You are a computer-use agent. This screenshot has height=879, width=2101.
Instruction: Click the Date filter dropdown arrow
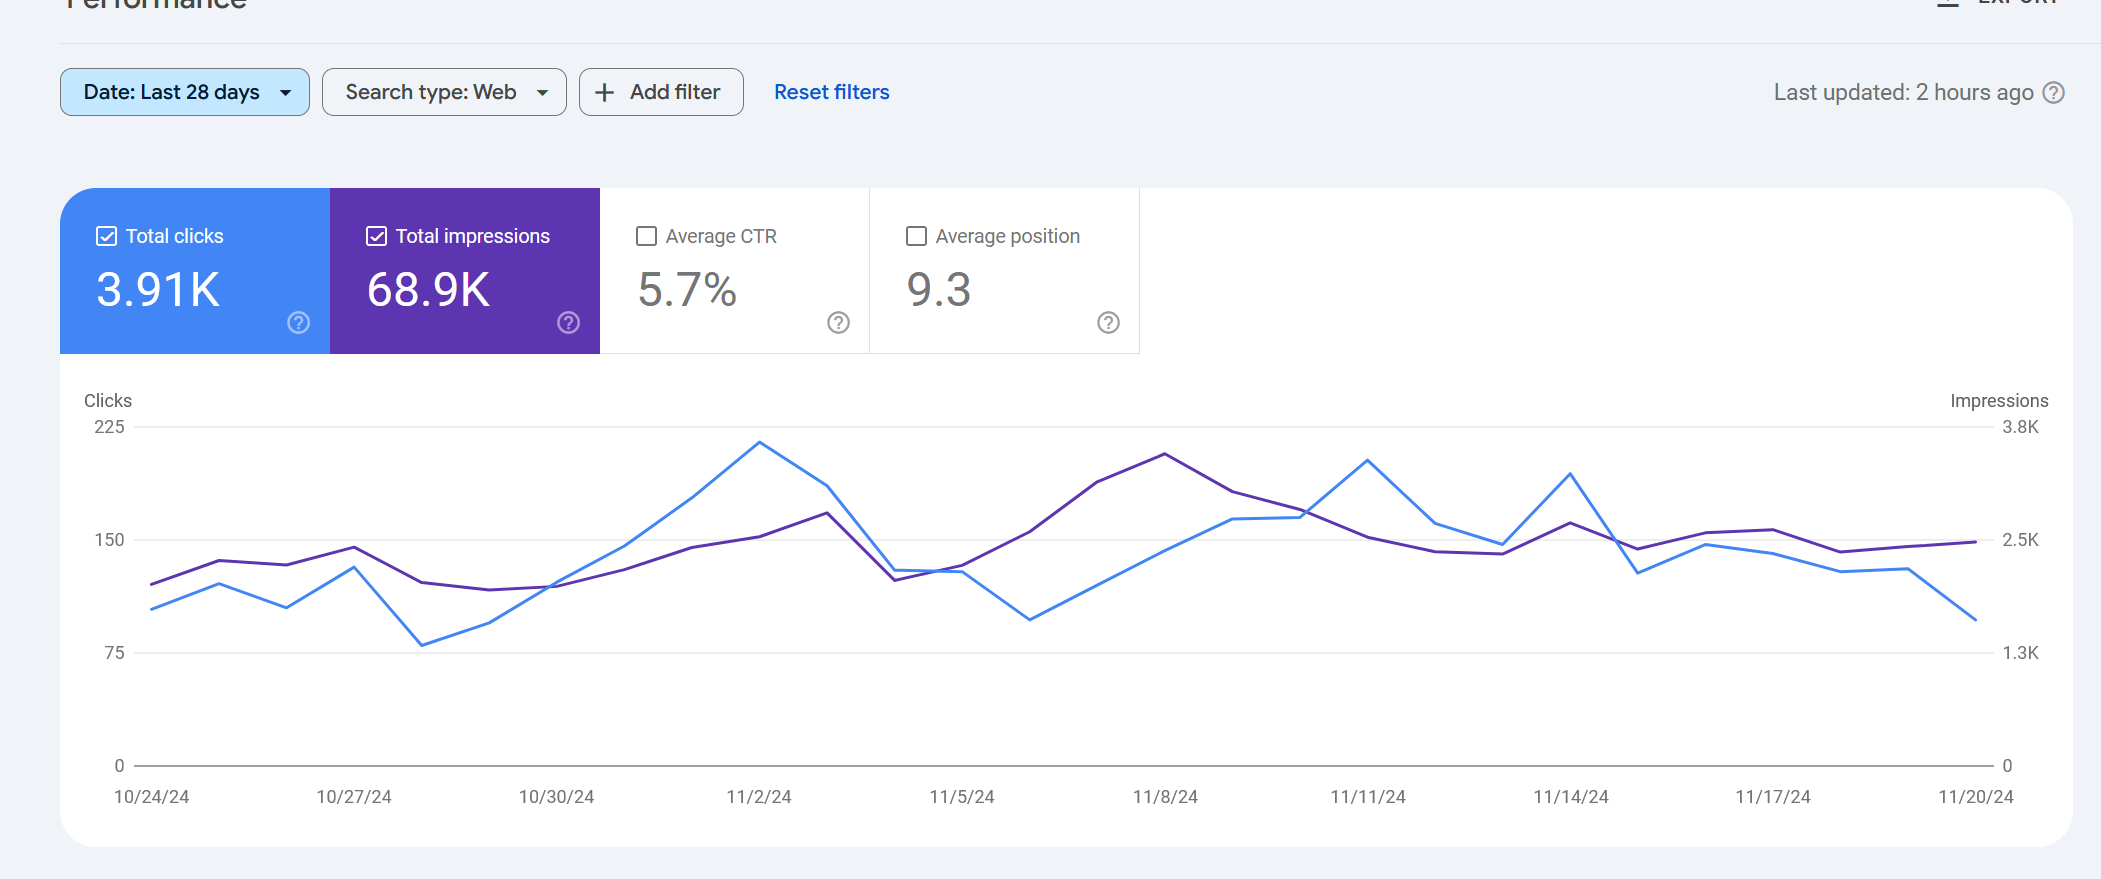(x=286, y=93)
